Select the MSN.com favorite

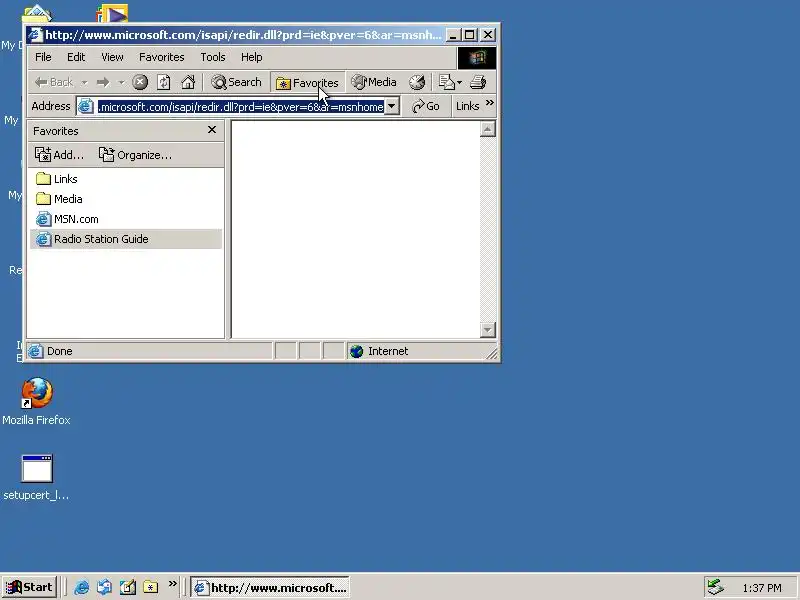click(x=67, y=219)
